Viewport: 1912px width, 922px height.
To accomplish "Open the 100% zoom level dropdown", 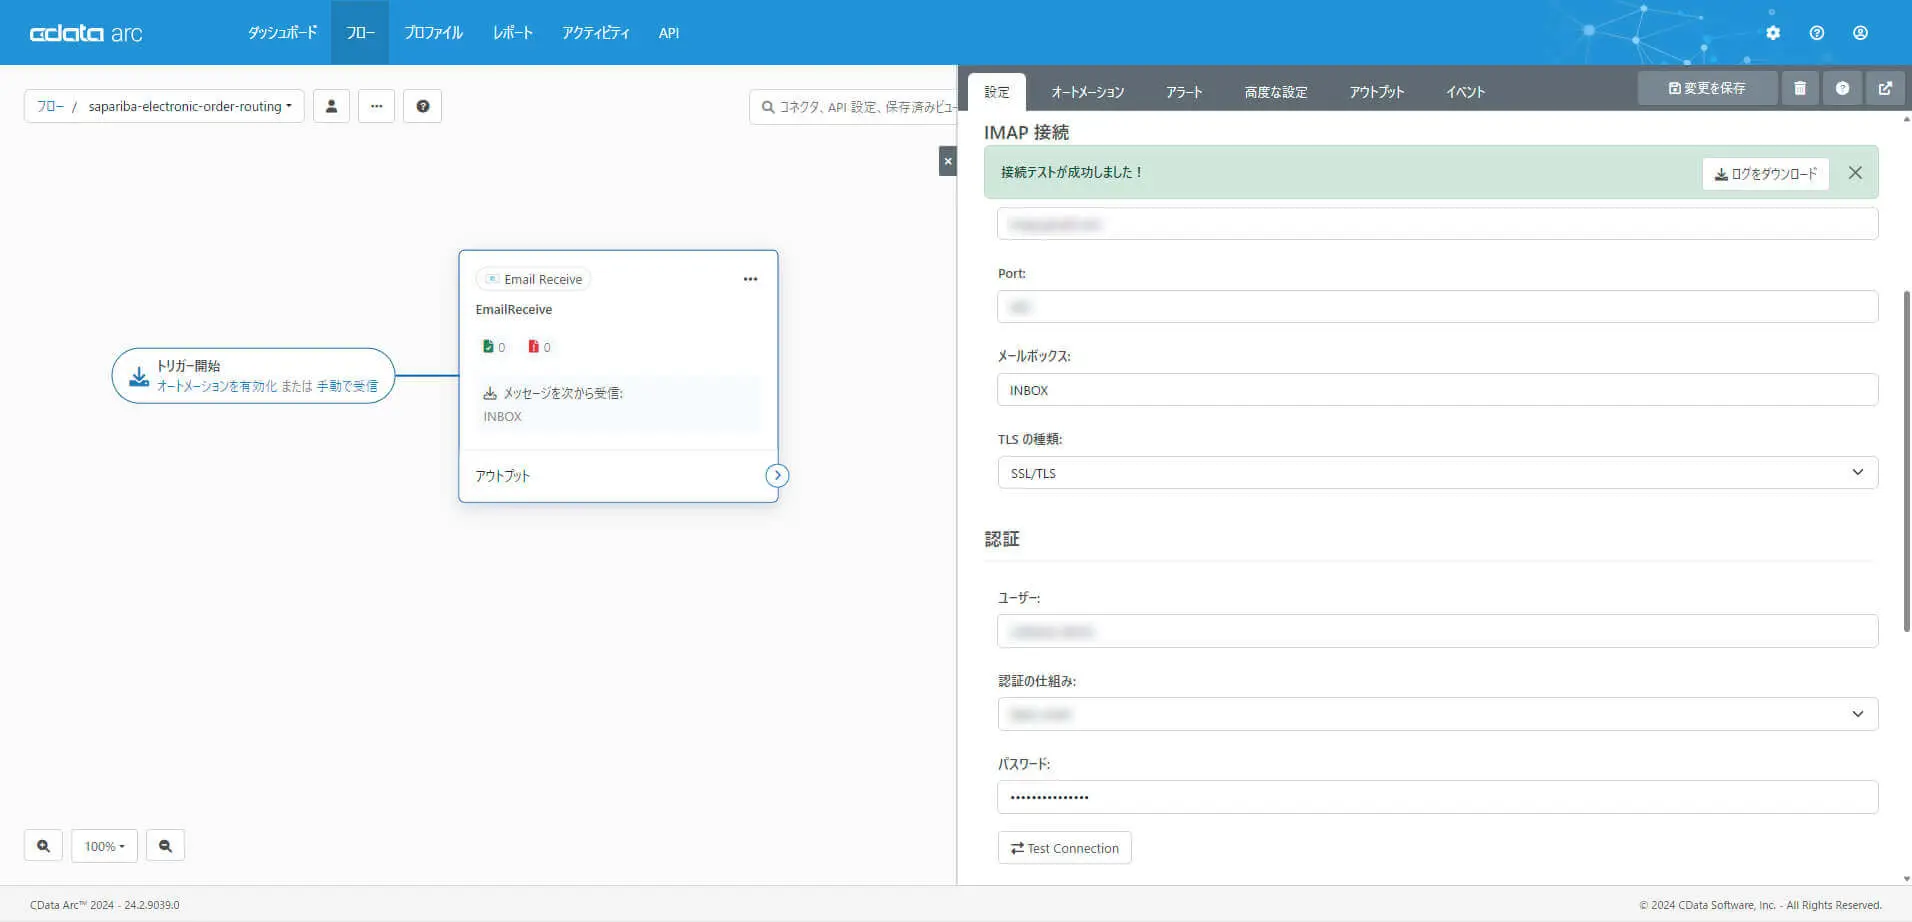I will click(x=104, y=846).
